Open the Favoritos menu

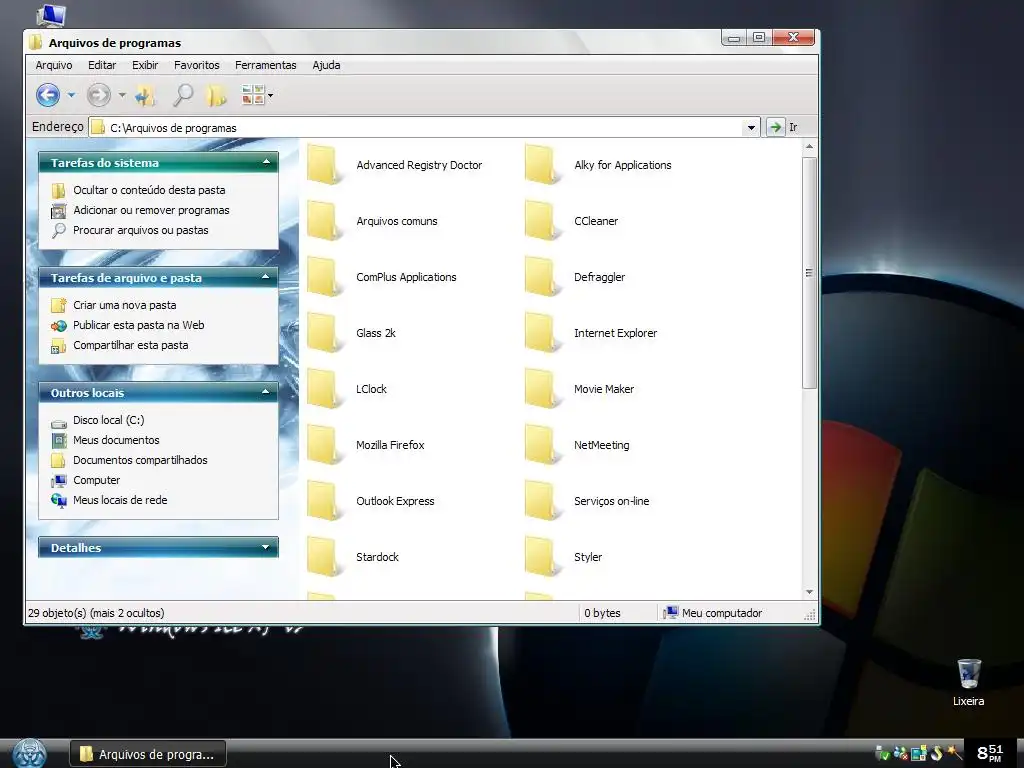pos(197,65)
